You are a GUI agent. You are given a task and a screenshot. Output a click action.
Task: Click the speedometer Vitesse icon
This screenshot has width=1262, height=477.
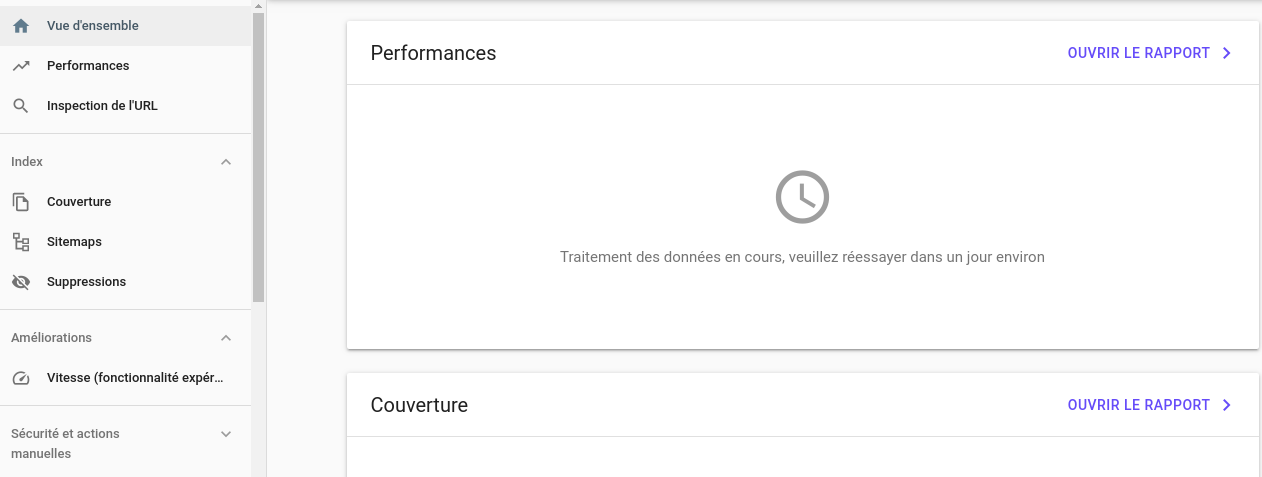point(21,378)
